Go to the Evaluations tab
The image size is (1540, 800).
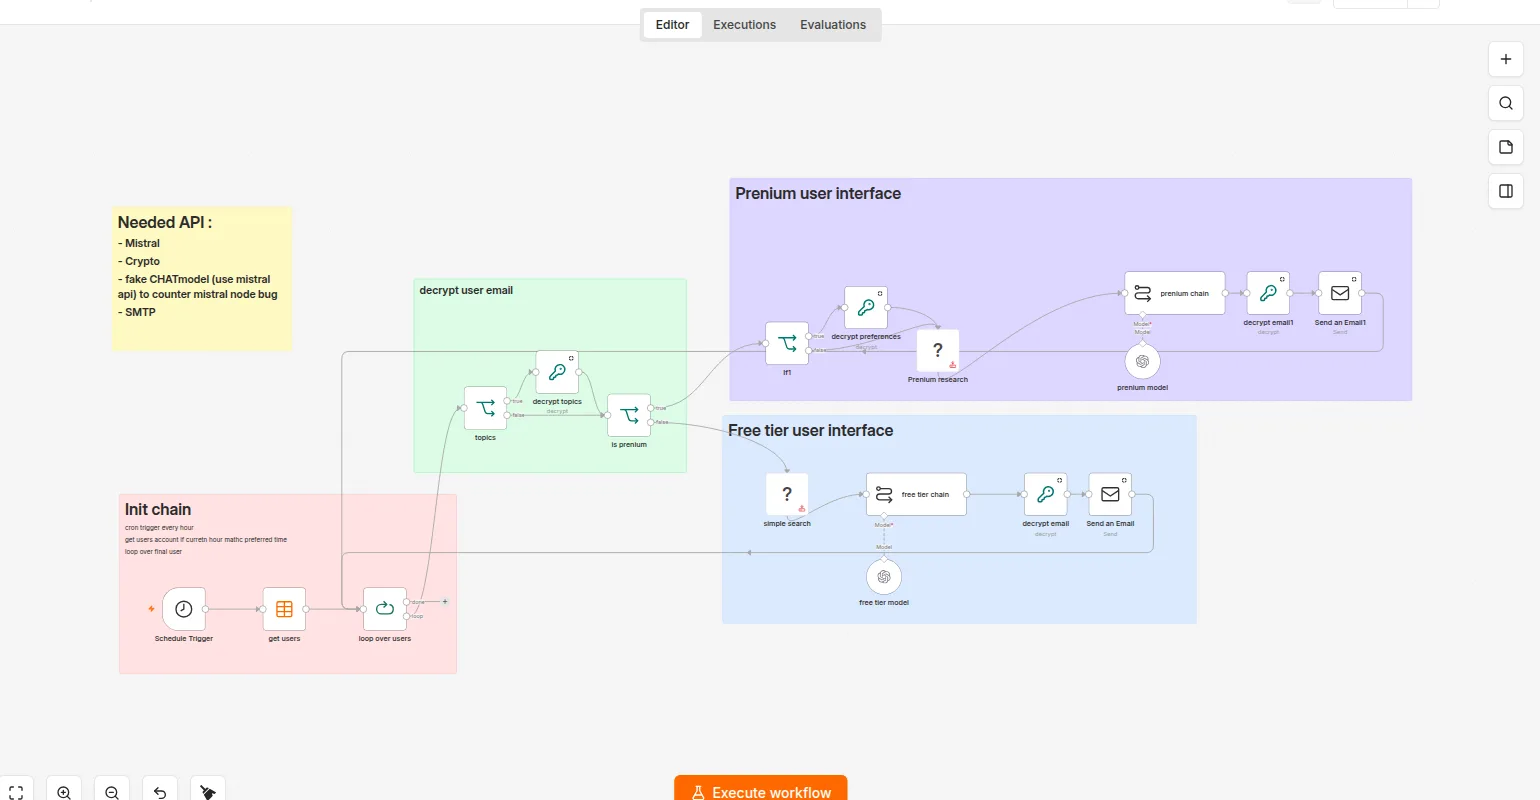click(833, 25)
